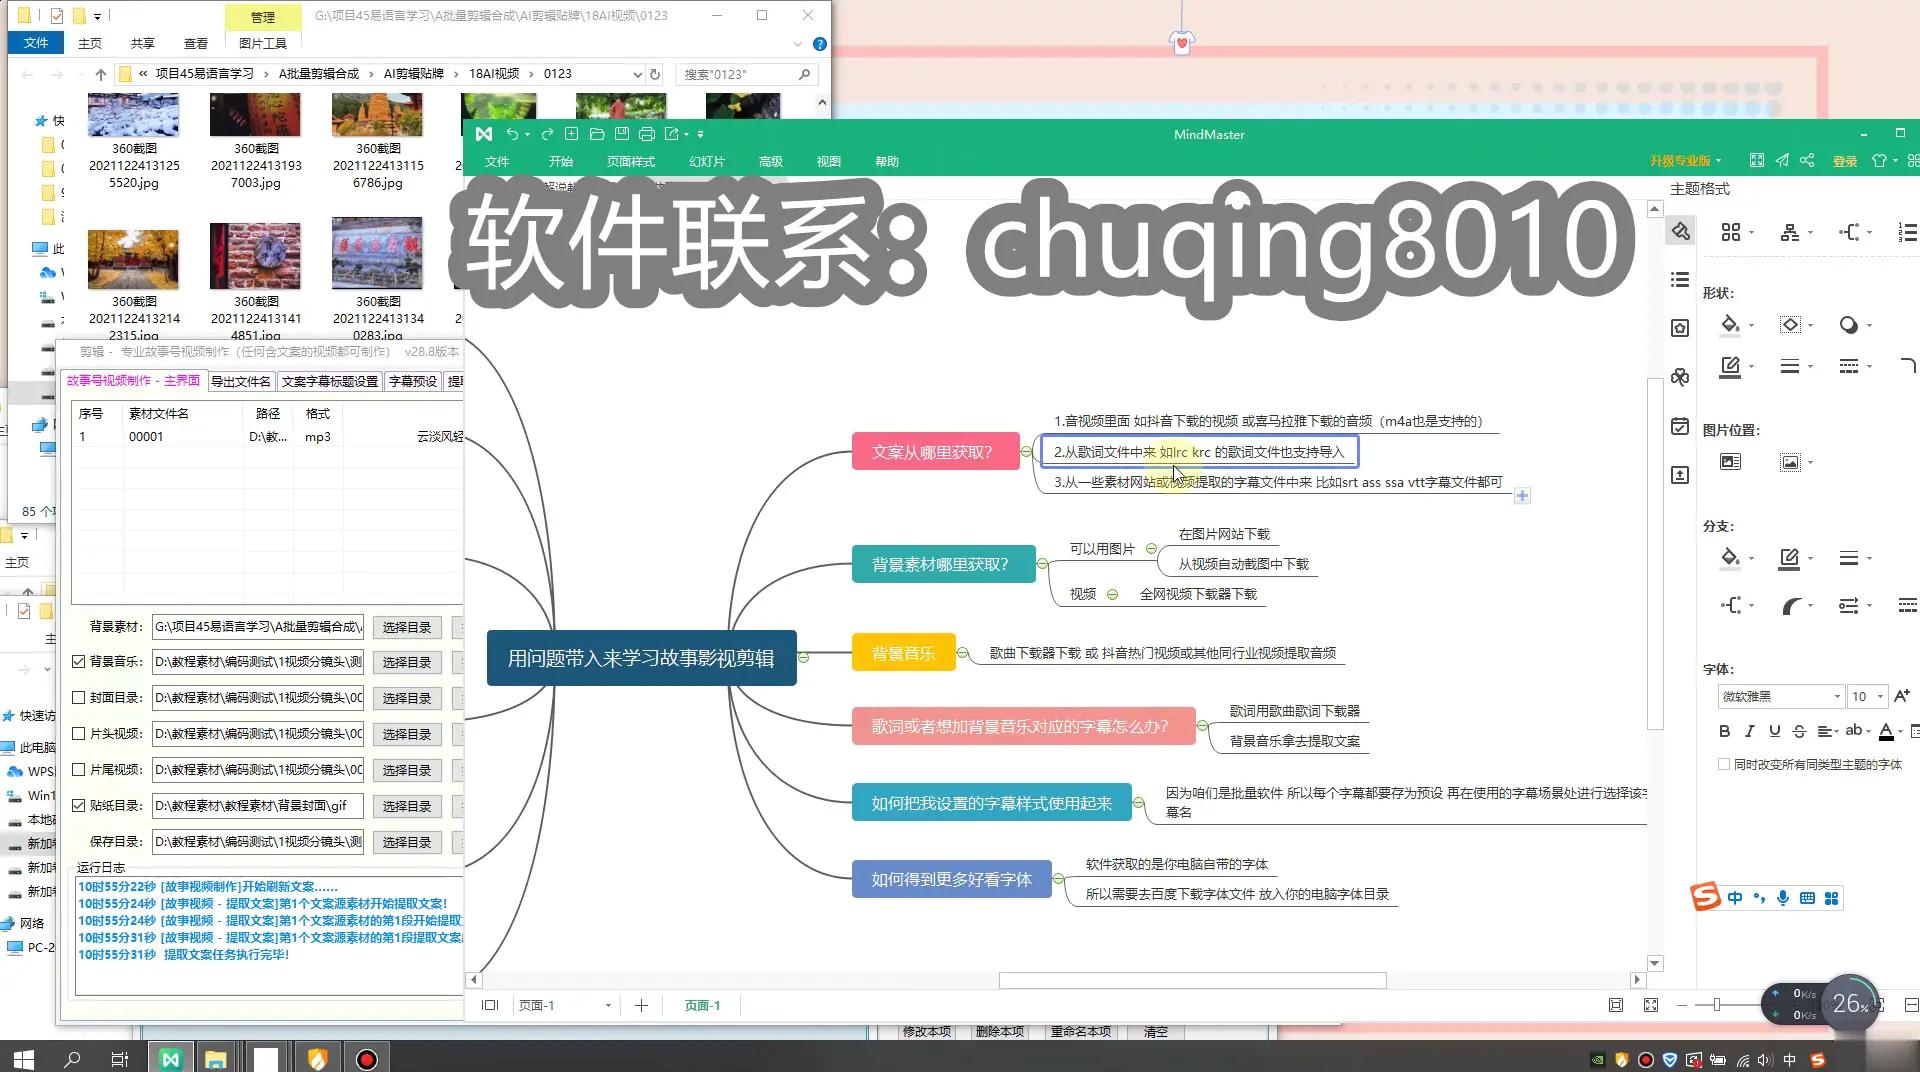Open the task calendar panel icon
This screenshot has width=1920, height=1072.
point(1680,427)
